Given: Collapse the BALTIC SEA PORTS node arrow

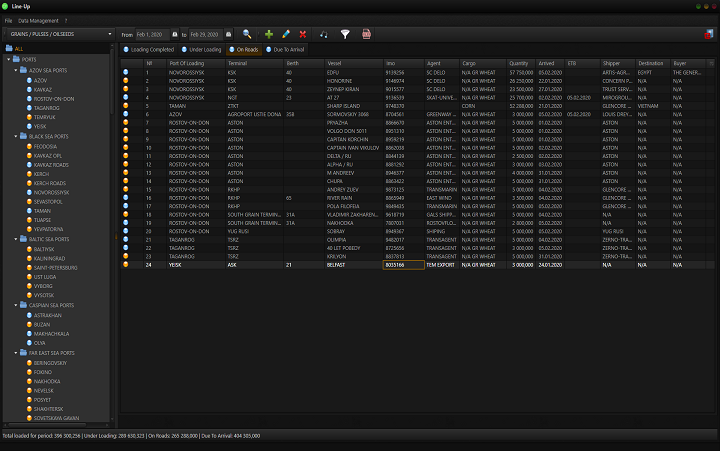Looking at the screenshot, I should [16, 239].
